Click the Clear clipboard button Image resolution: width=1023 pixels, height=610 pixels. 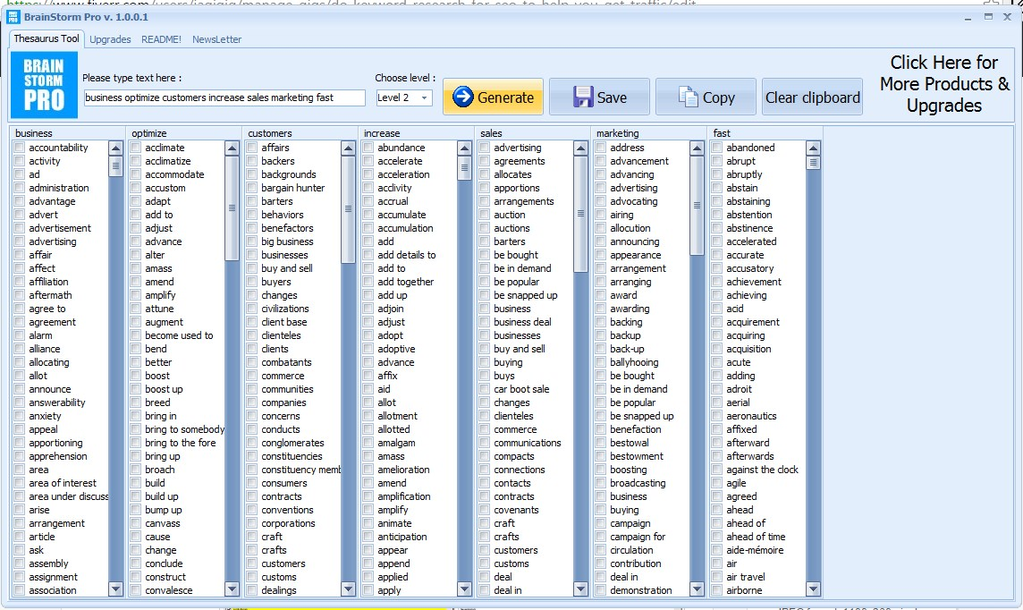point(812,97)
